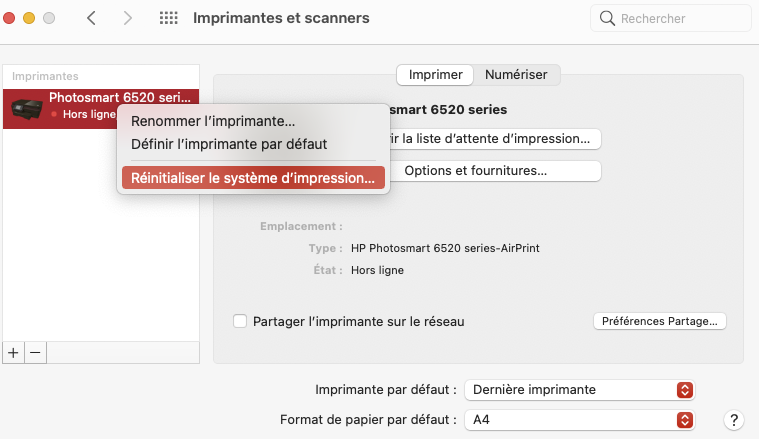This screenshot has width=759, height=439.
Task: Click the magnifying glass search icon
Action: (607, 19)
